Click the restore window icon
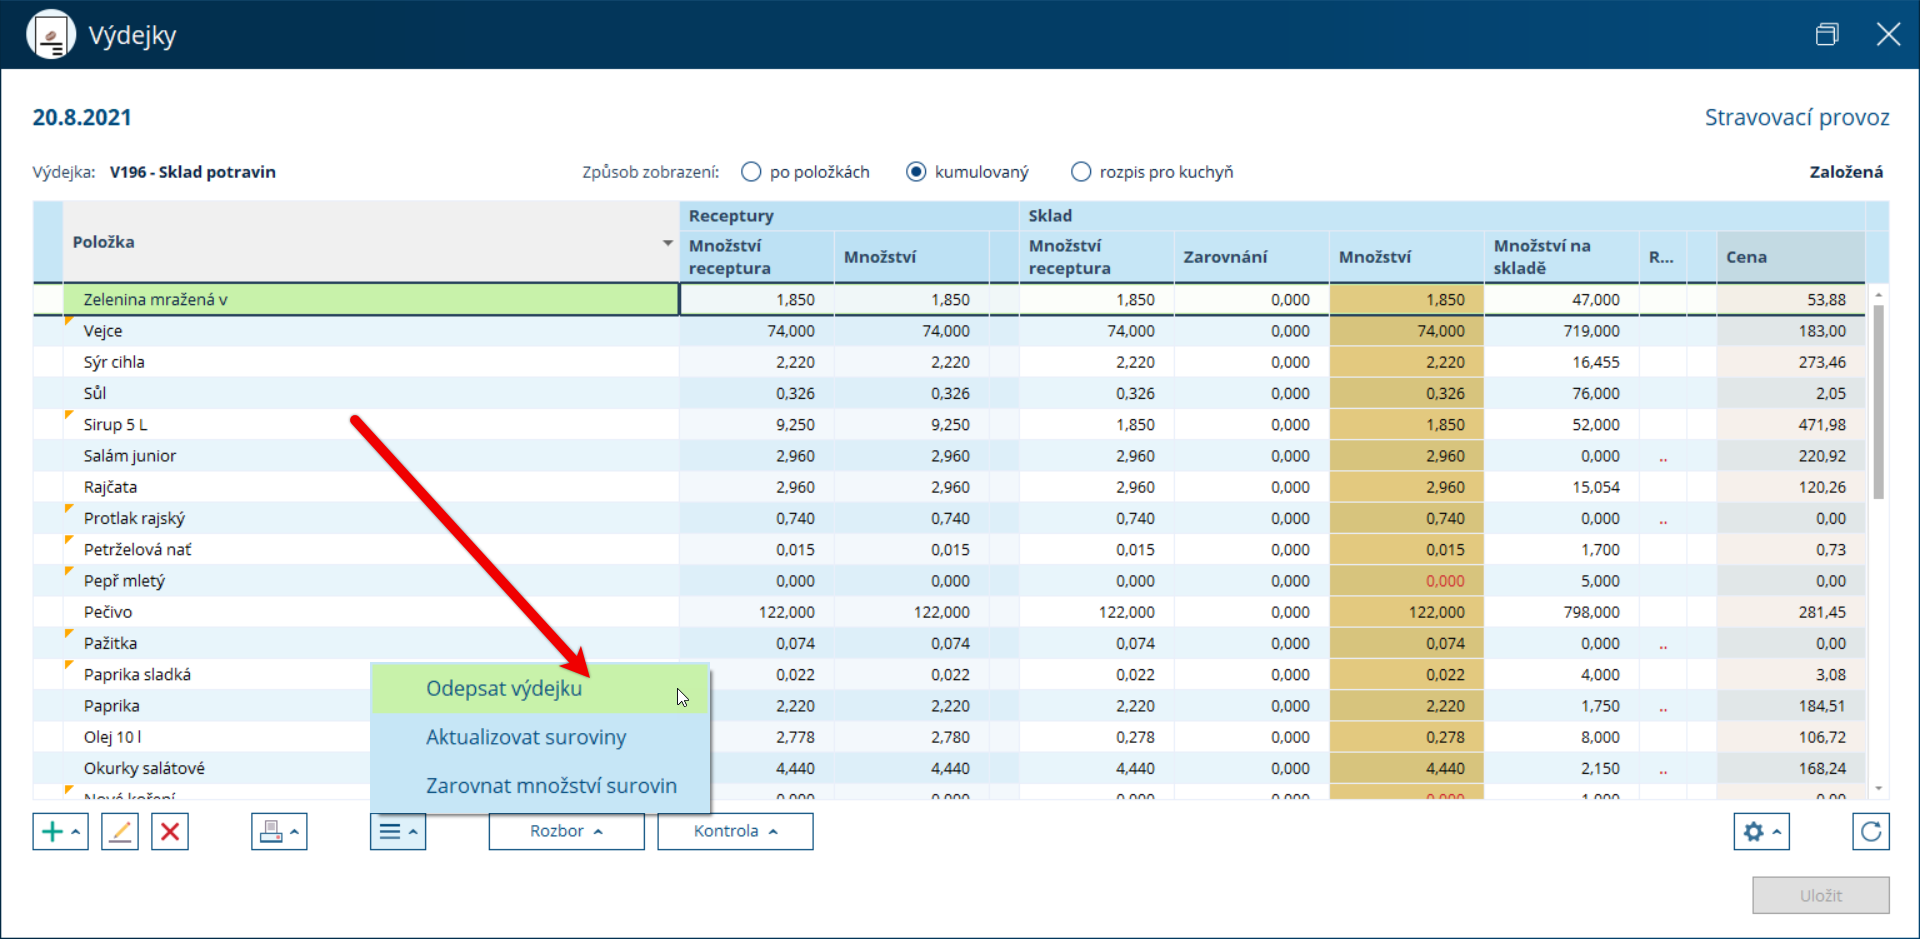 click(x=1827, y=35)
